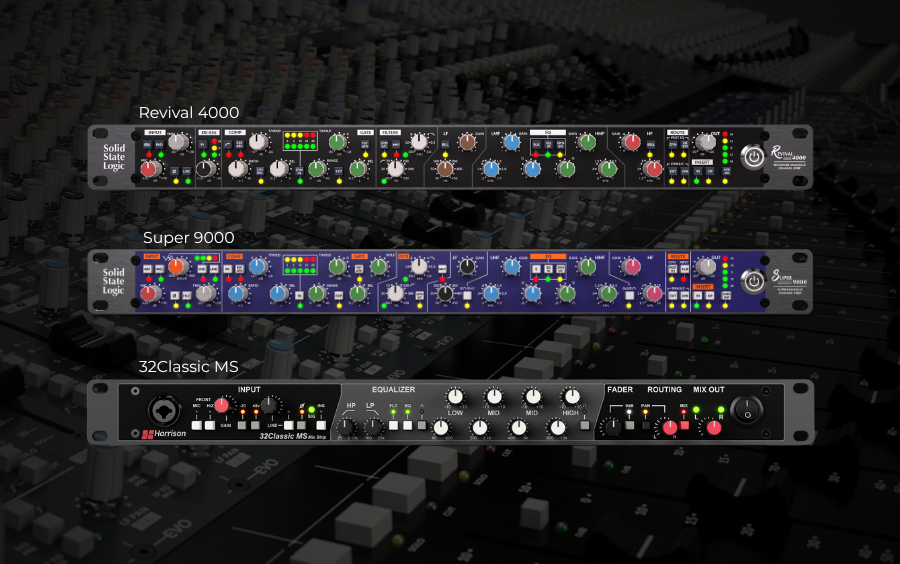Click the Revival 4000 OUT level knob
This screenshot has width=900, height=564.
pyautogui.click(x=707, y=143)
